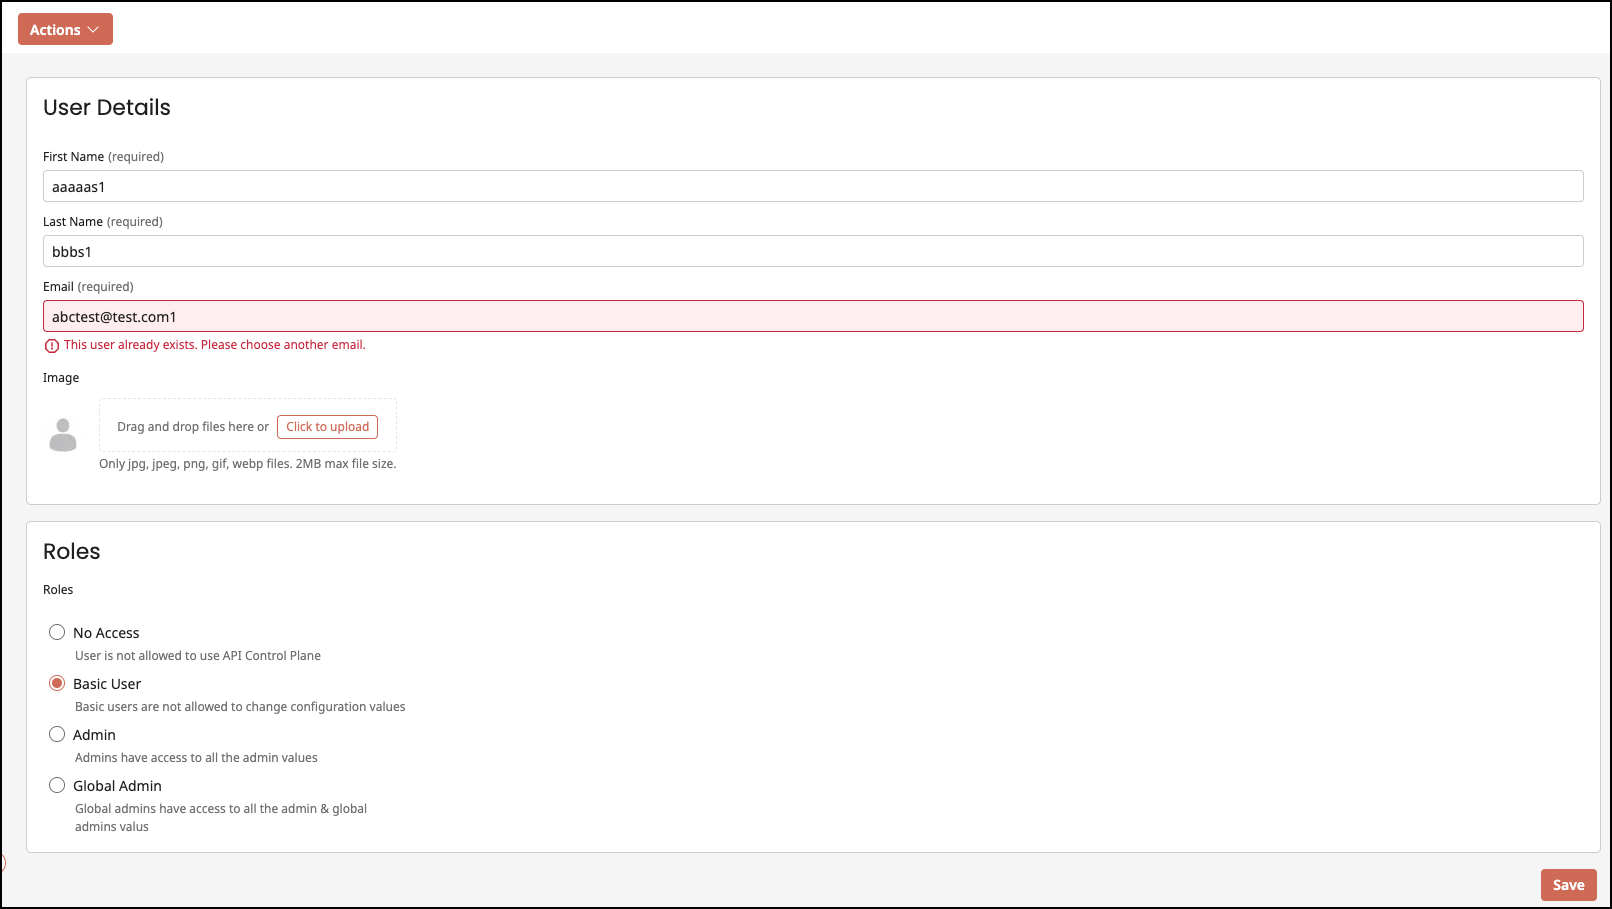Click the red error icon below Email
This screenshot has width=1612, height=909.
coord(52,346)
